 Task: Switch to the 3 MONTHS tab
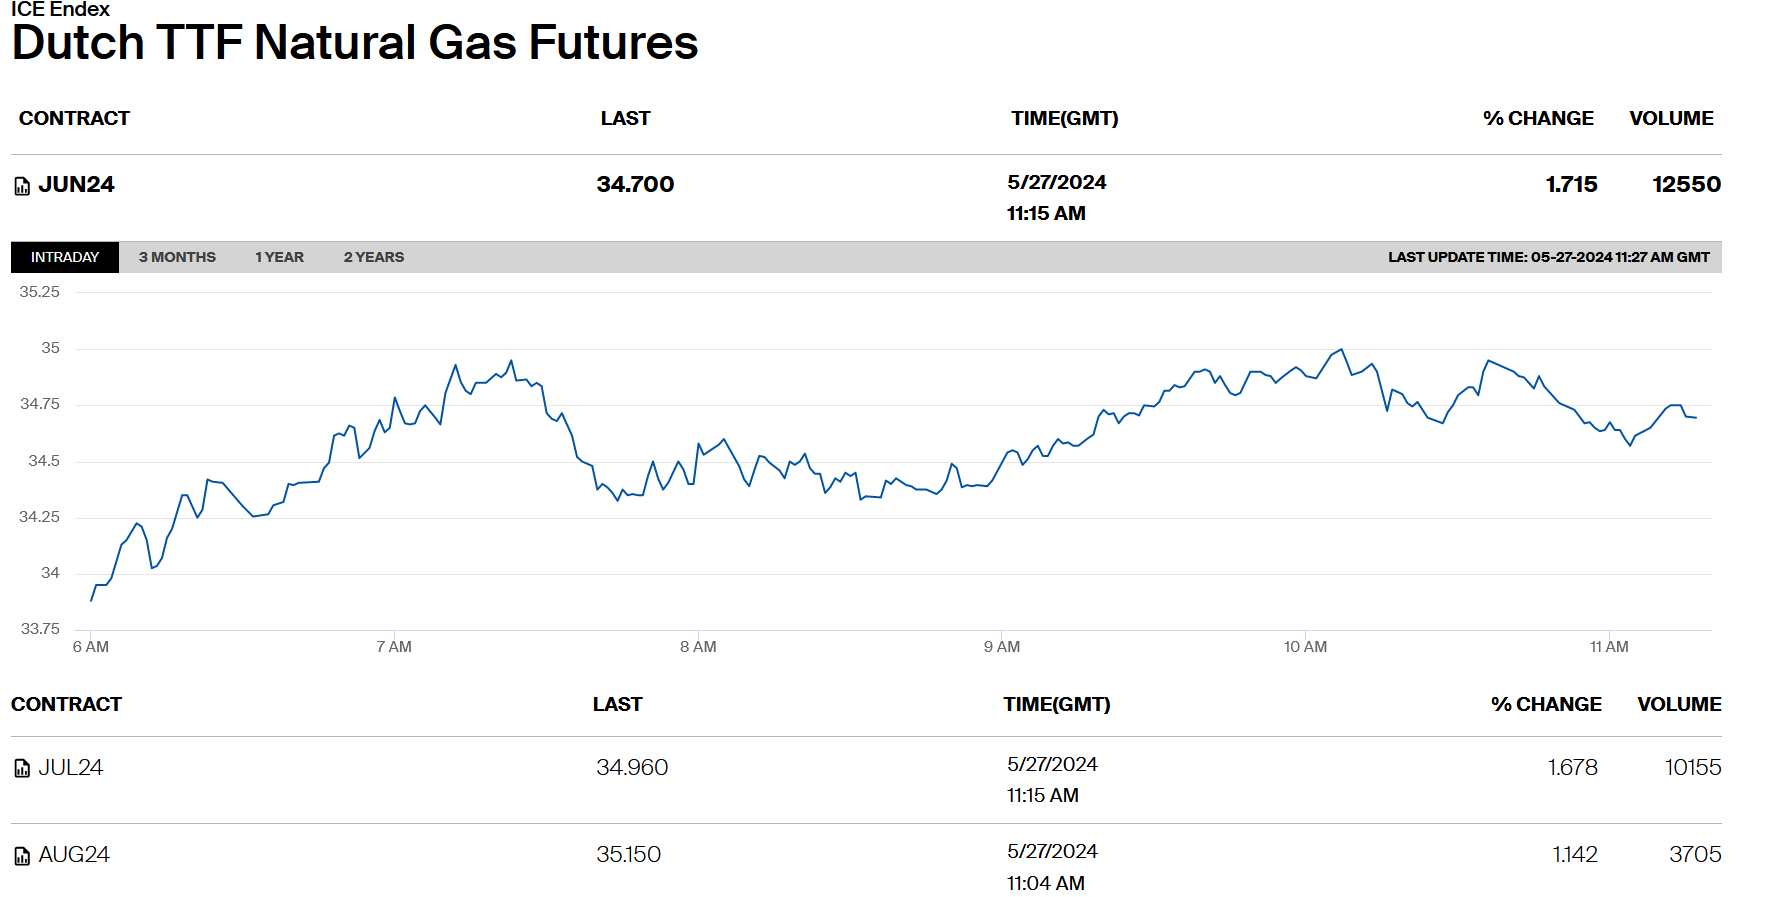click(177, 257)
